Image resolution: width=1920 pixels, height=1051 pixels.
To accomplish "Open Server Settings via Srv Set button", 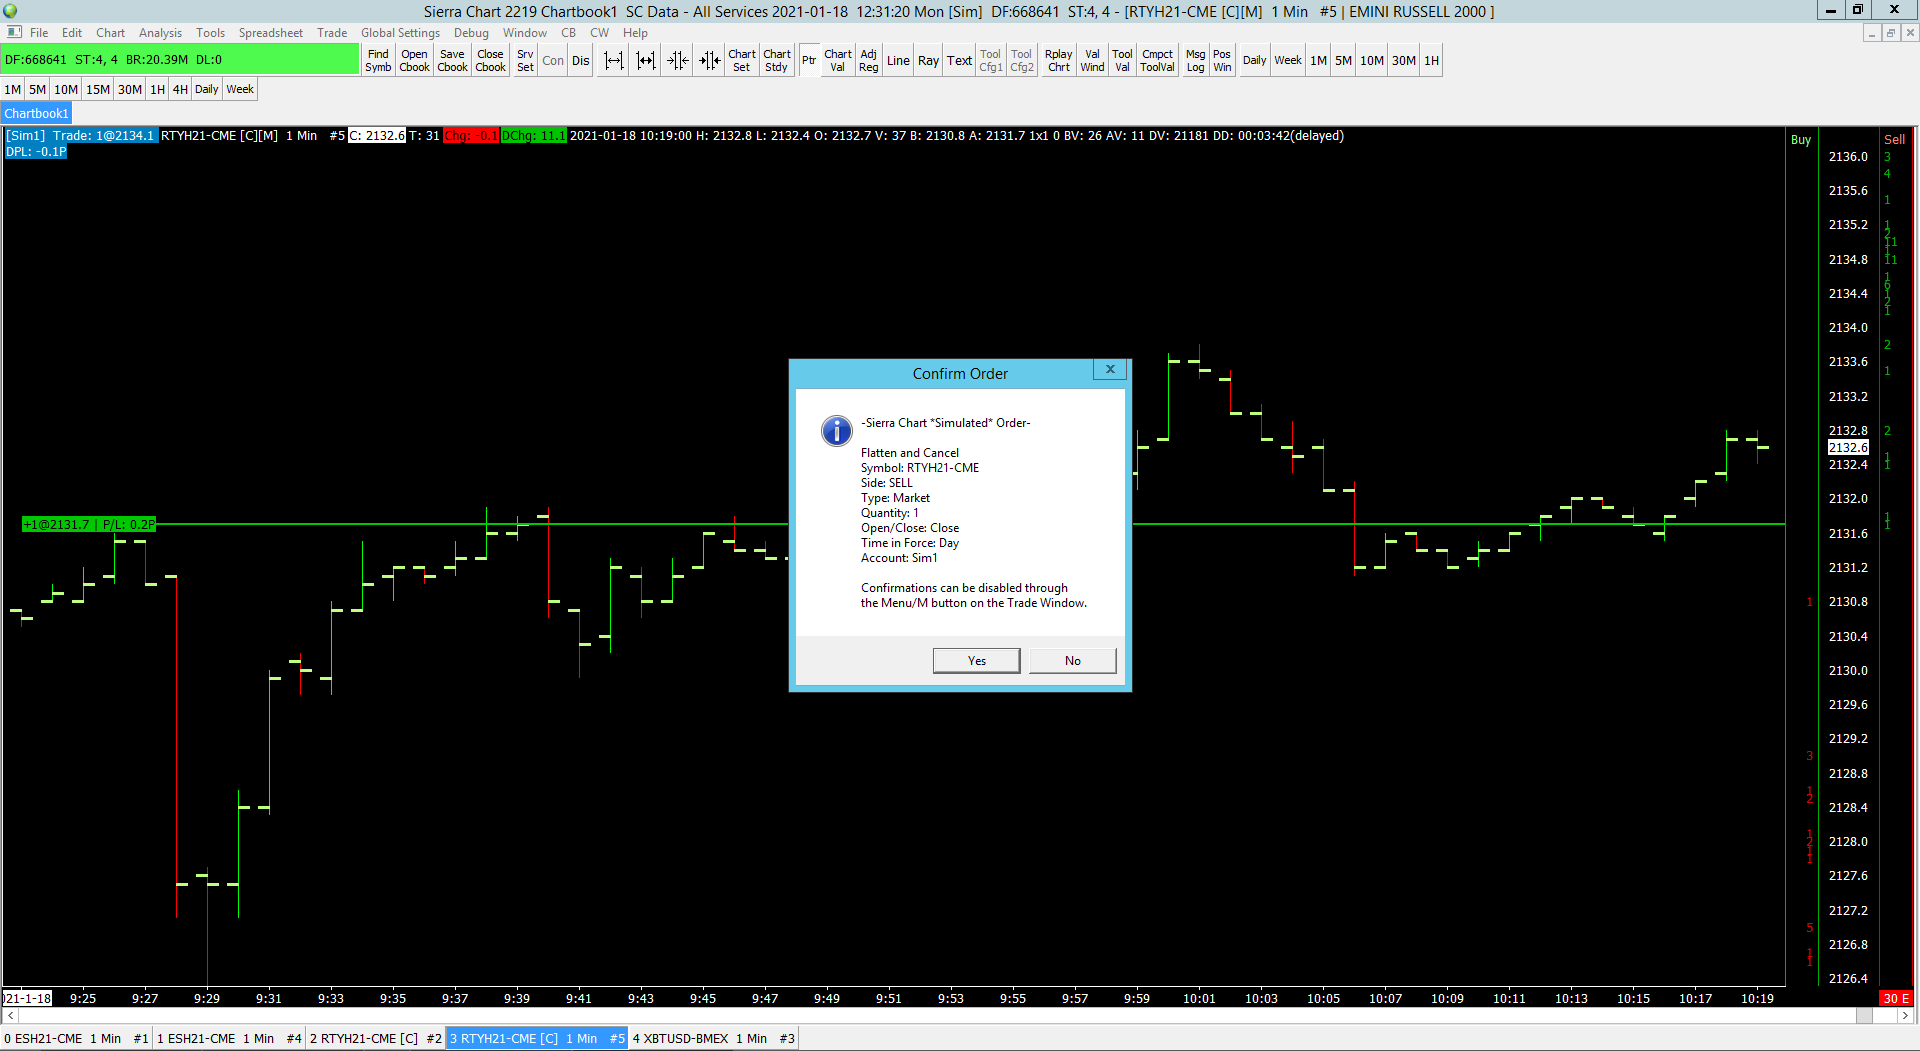I will pos(525,60).
